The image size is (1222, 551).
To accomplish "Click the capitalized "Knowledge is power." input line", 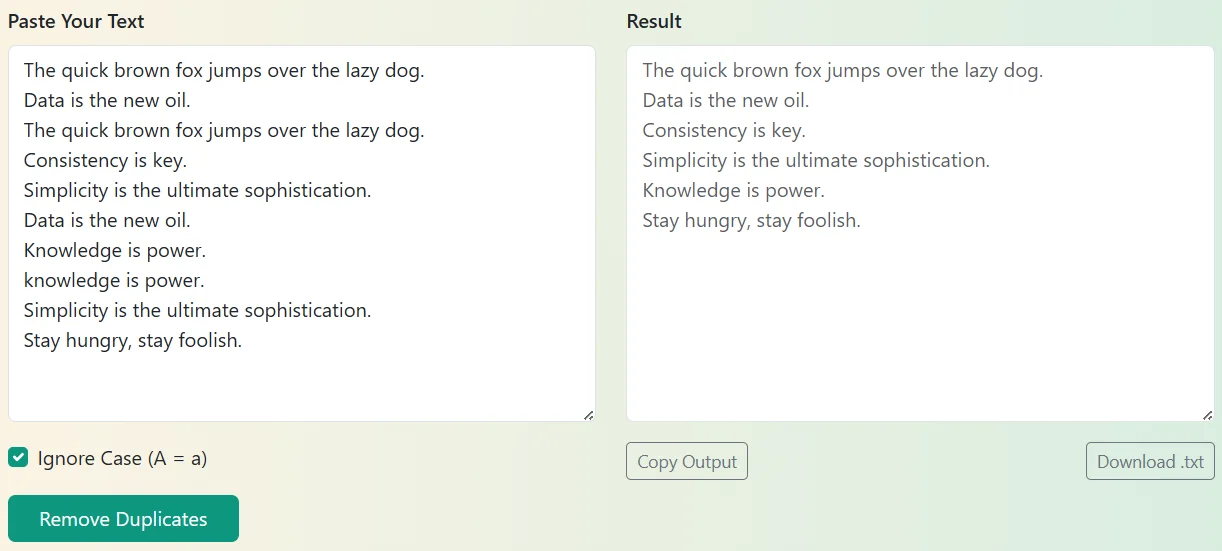I will [114, 250].
